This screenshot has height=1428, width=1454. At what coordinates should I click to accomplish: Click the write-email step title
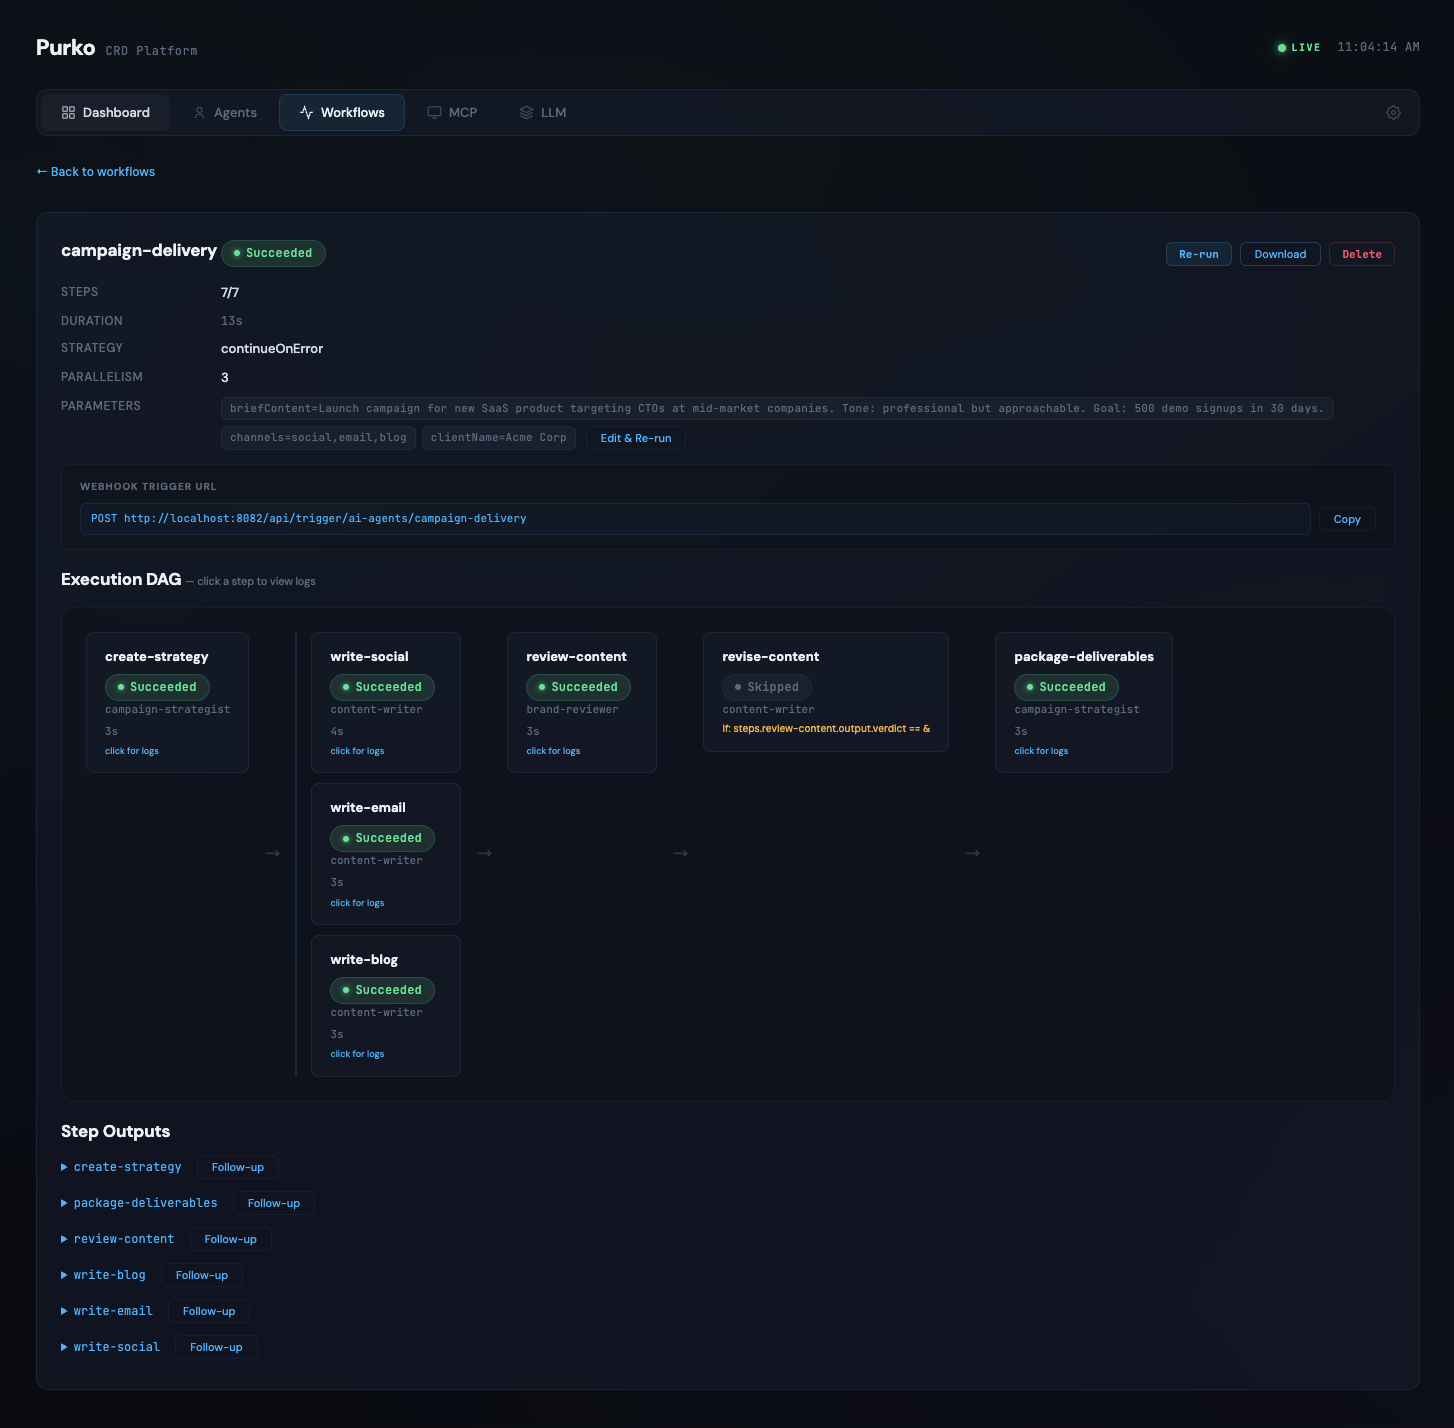tap(368, 808)
